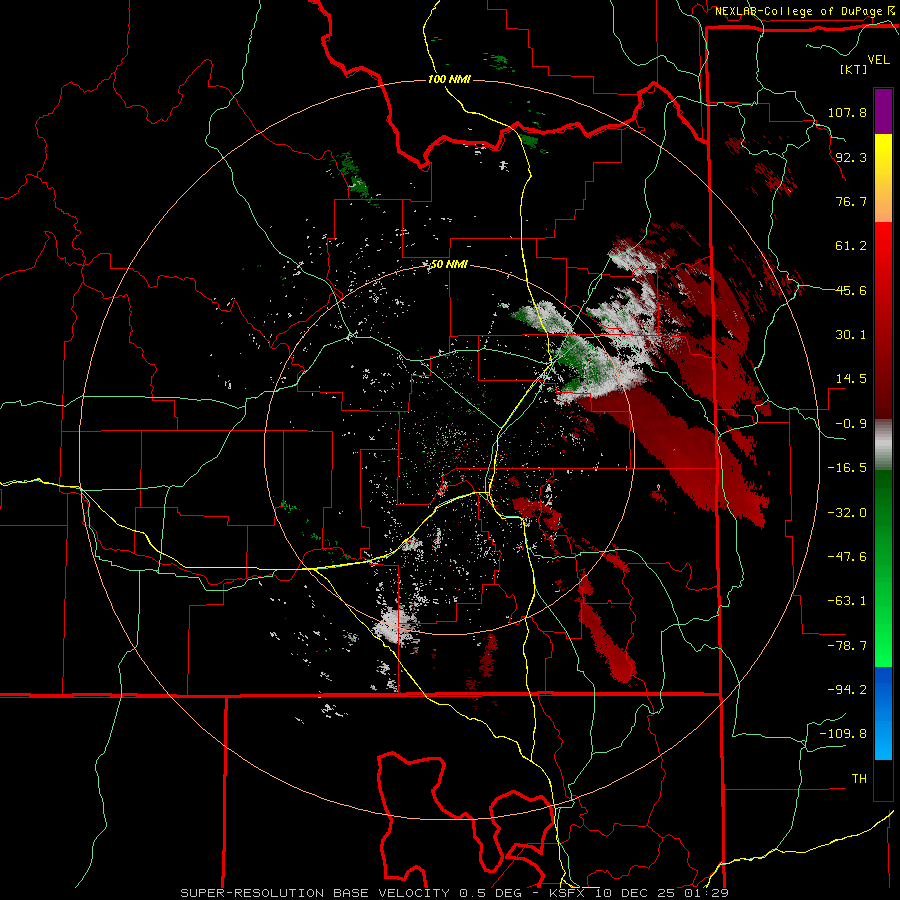Pick the -63.1 scale value
The image size is (900, 900).
847,601
